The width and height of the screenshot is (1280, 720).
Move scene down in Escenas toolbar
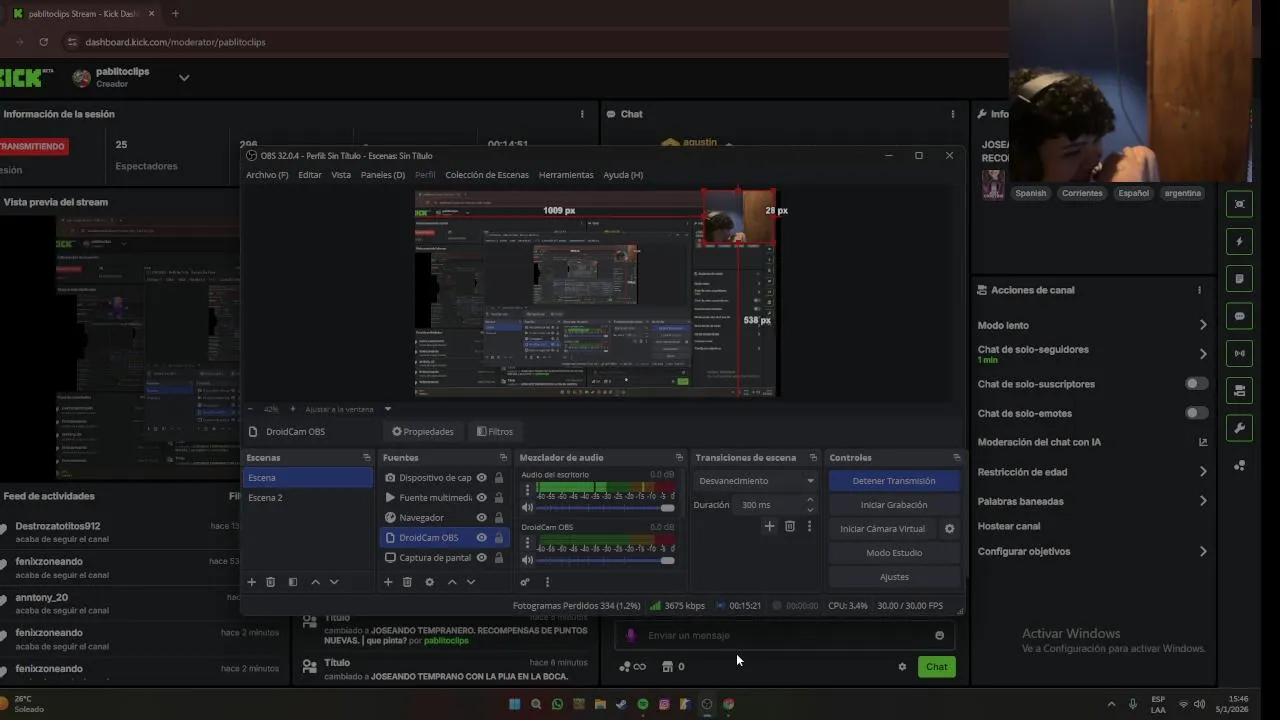pos(334,582)
